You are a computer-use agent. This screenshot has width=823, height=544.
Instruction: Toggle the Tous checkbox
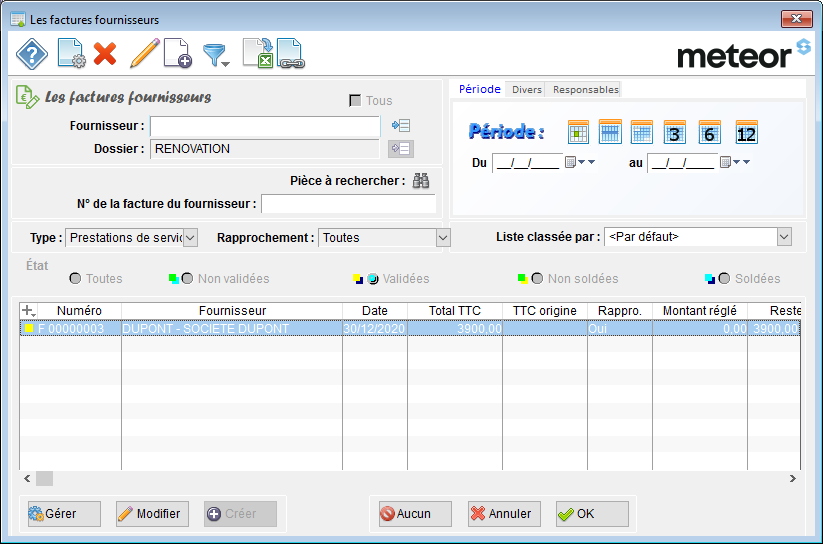(355, 100)
